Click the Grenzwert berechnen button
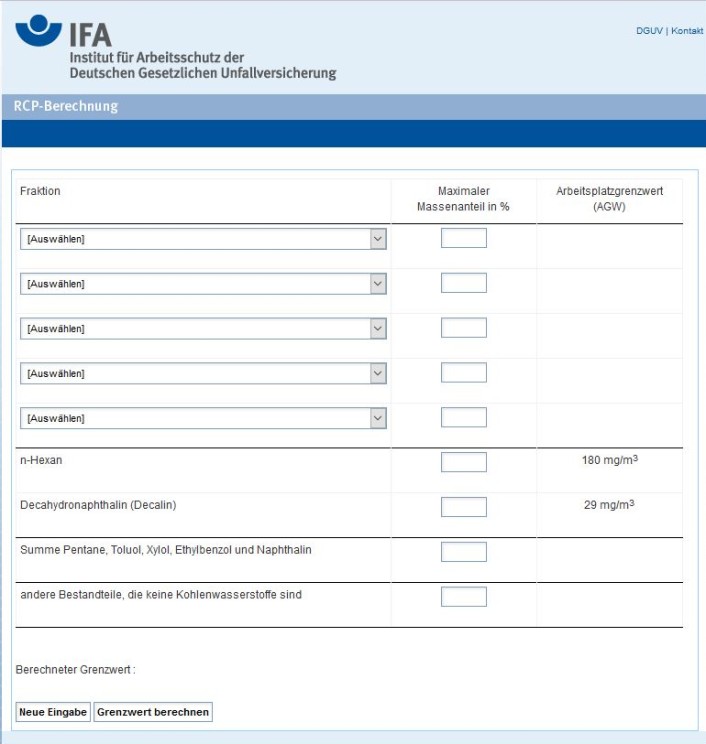Image resolution: width=706 pixels, height=744 pixels. [153, 712]
